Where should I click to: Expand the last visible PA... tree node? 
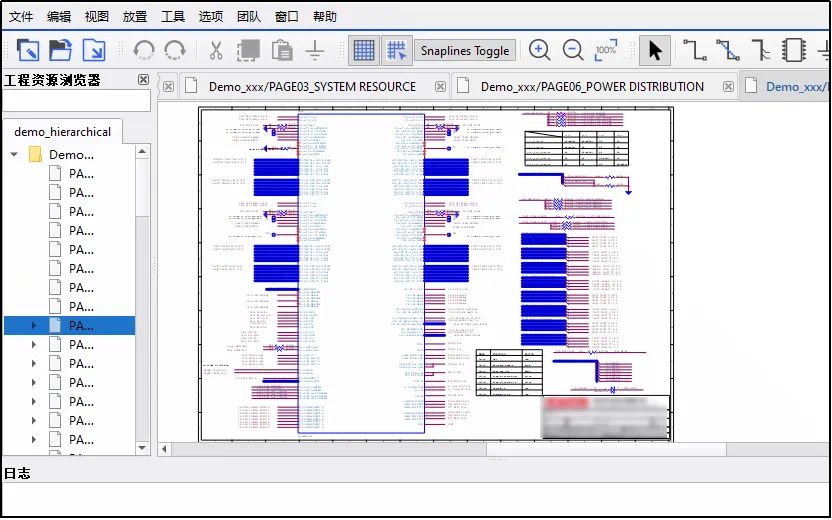click(x=33, y=440)
